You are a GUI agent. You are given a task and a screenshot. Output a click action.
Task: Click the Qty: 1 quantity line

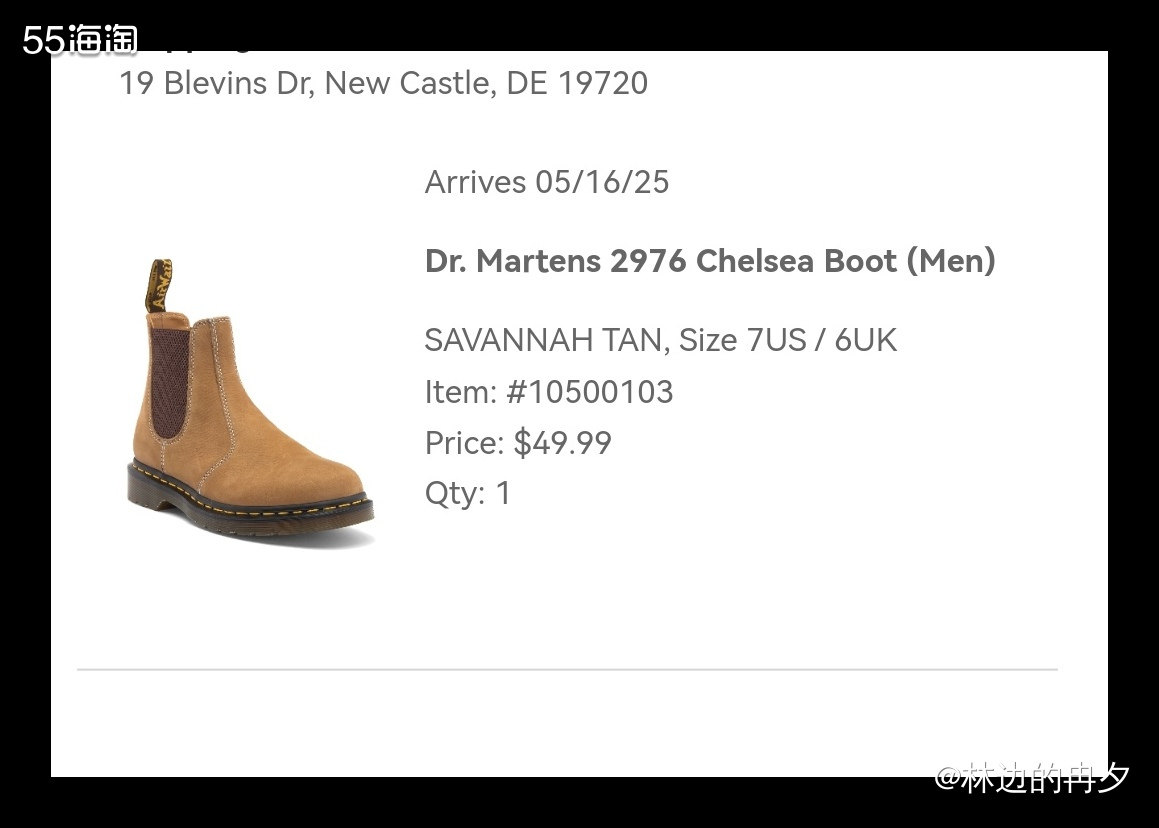[467, 493]
